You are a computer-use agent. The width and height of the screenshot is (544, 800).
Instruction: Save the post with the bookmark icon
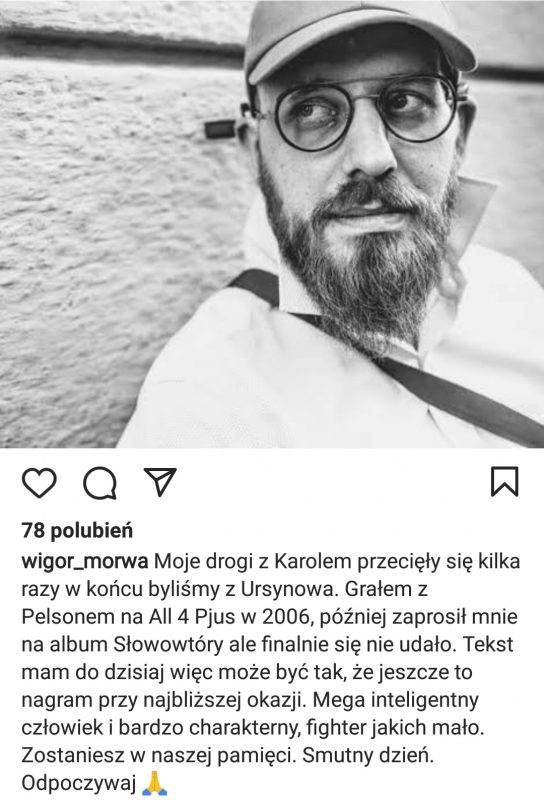504,481
